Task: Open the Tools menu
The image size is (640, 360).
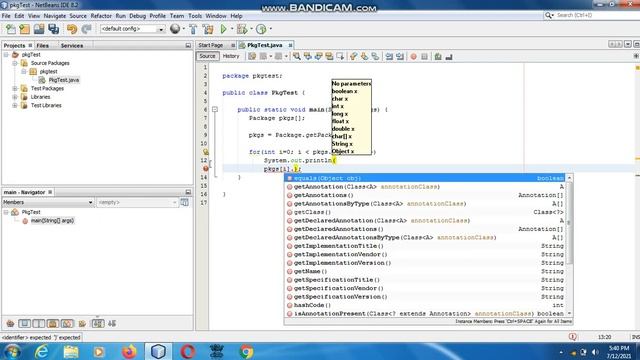Action: click(195, 16)
